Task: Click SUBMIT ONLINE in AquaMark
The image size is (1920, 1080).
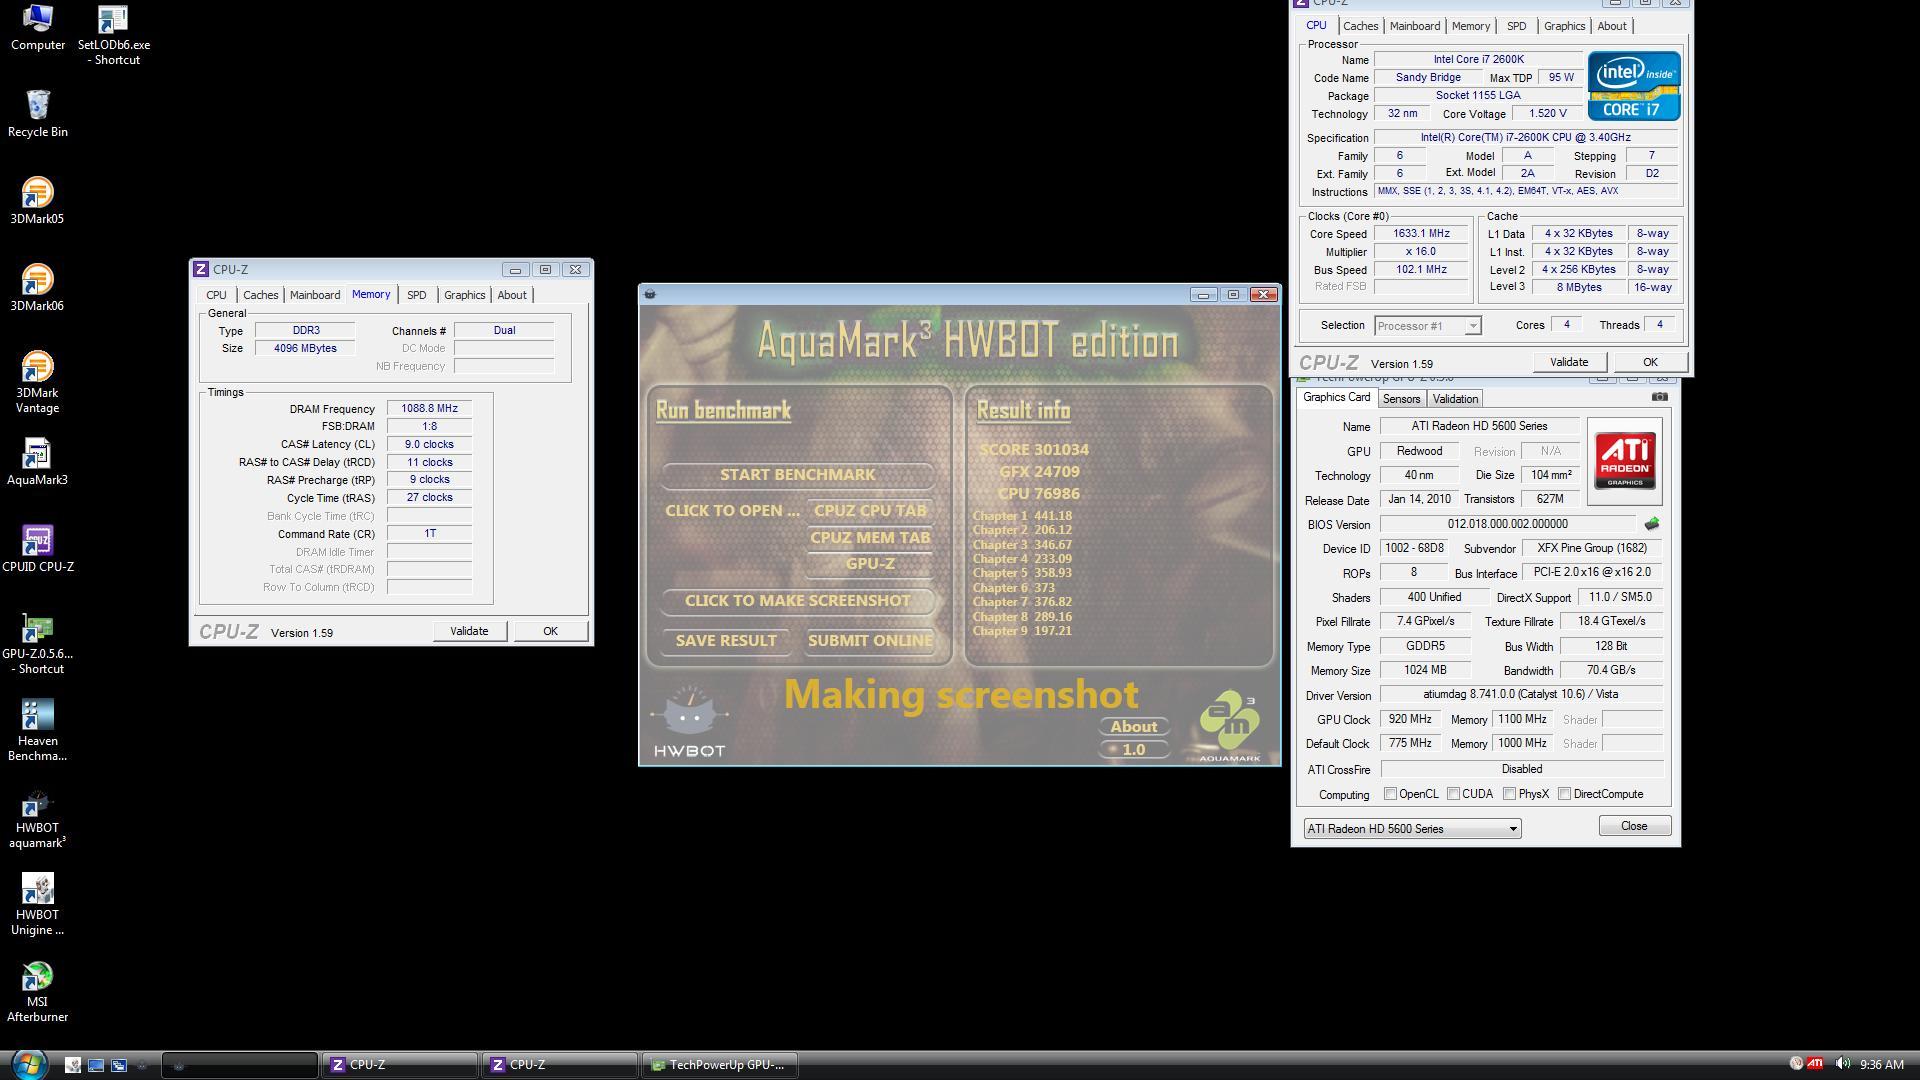Action: tap(870, 641)
